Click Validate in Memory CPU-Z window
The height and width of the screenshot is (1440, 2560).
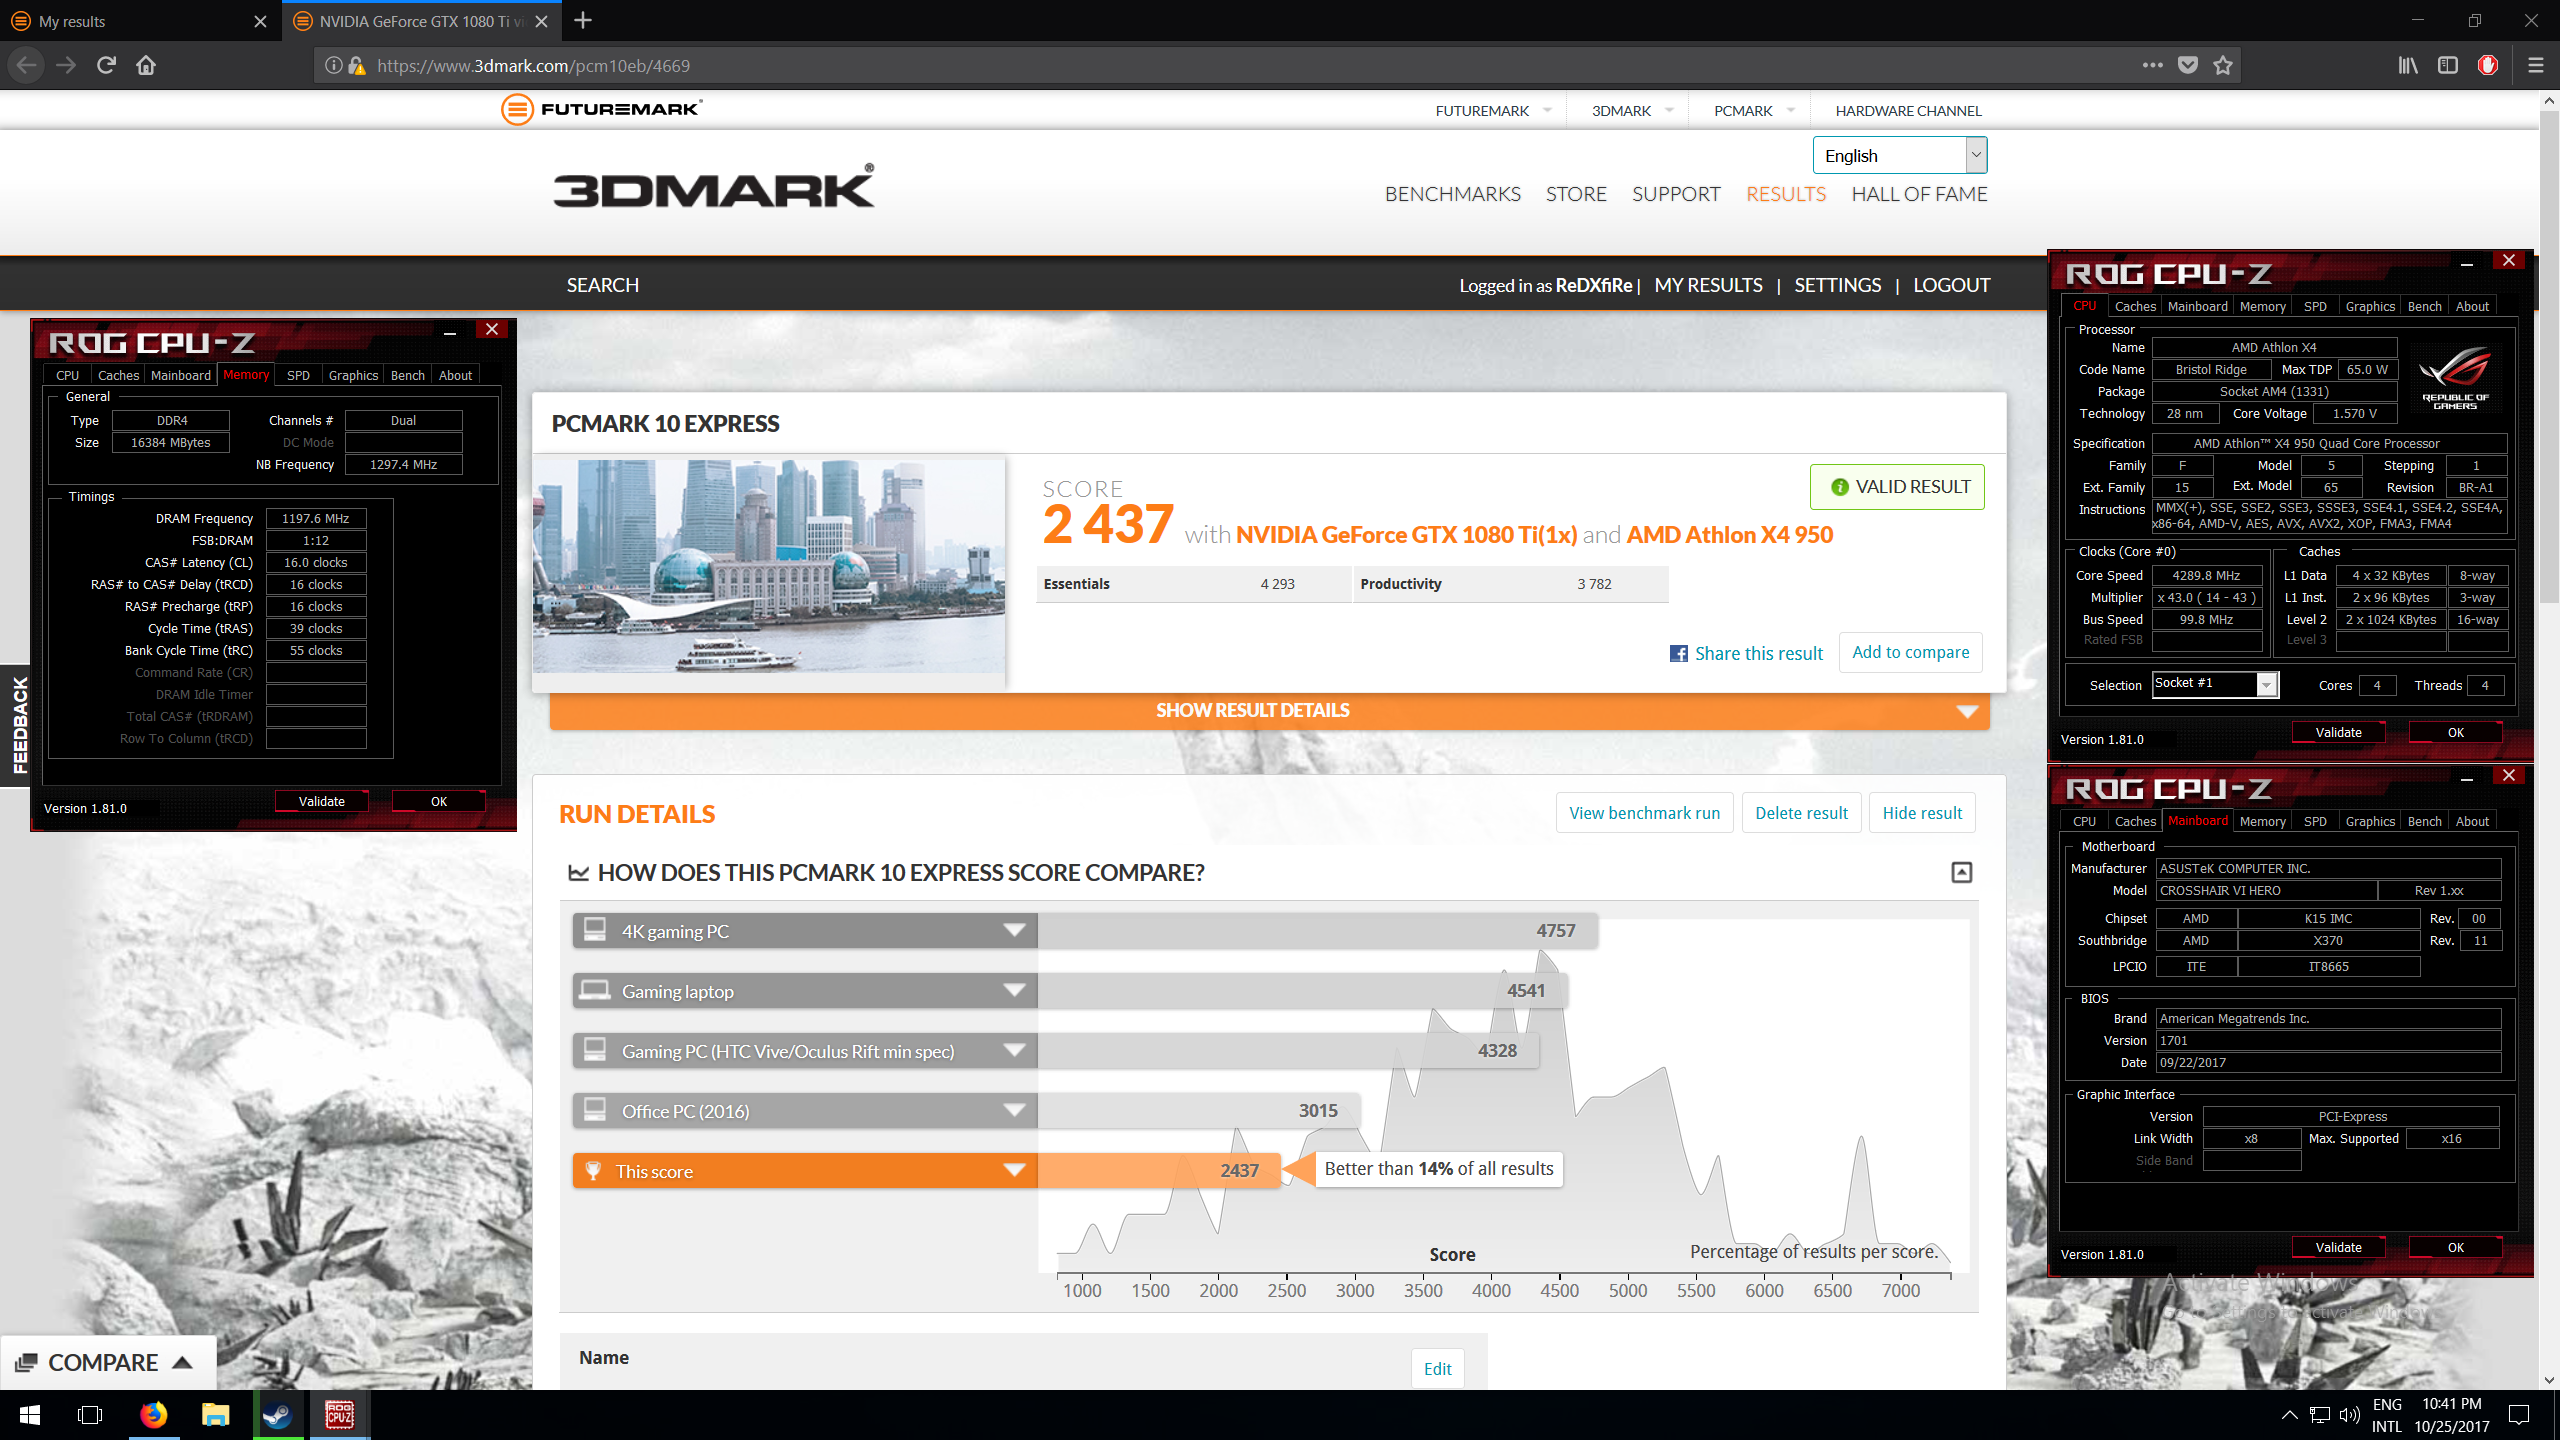tap(321, 801)
